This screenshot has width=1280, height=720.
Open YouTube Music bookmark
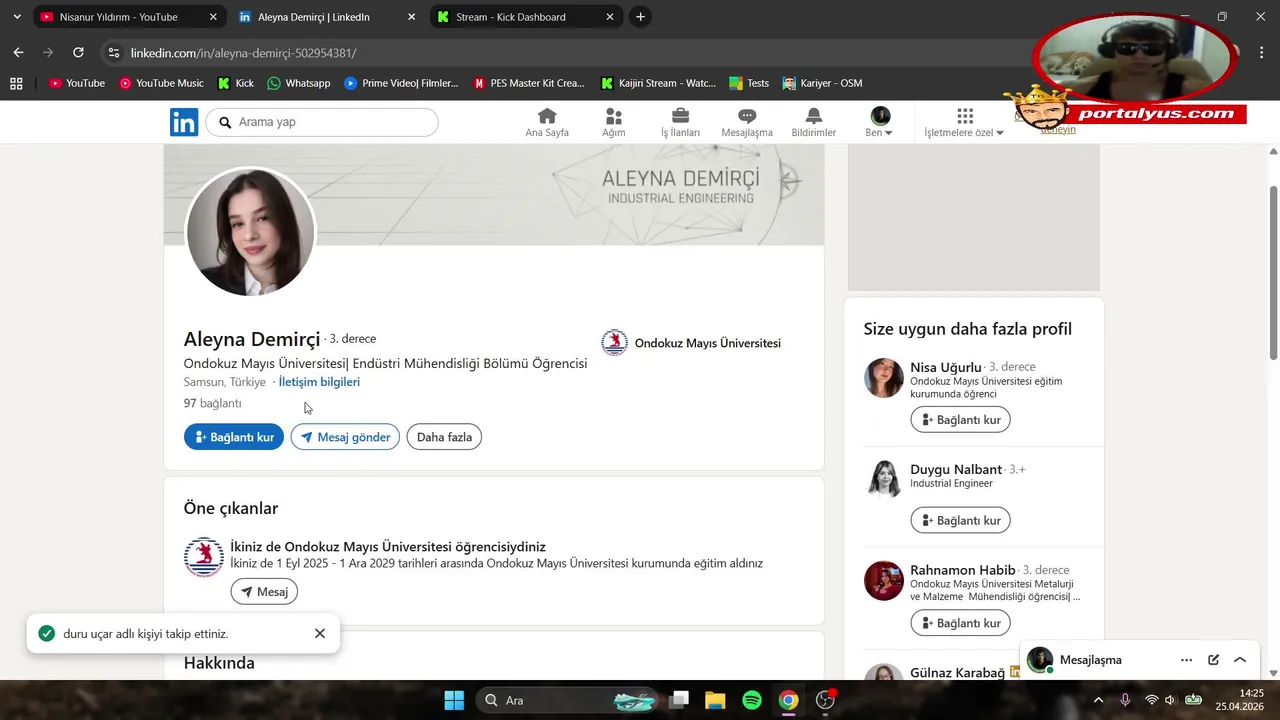point(161,83)
